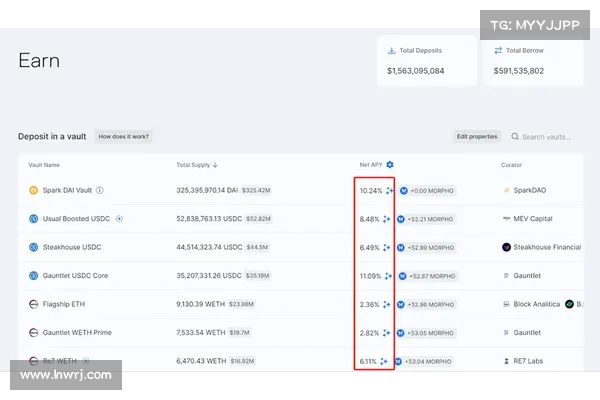Click the Total Supply sort arrow
This screenshot has width=600, height=400.
point(215,165)
